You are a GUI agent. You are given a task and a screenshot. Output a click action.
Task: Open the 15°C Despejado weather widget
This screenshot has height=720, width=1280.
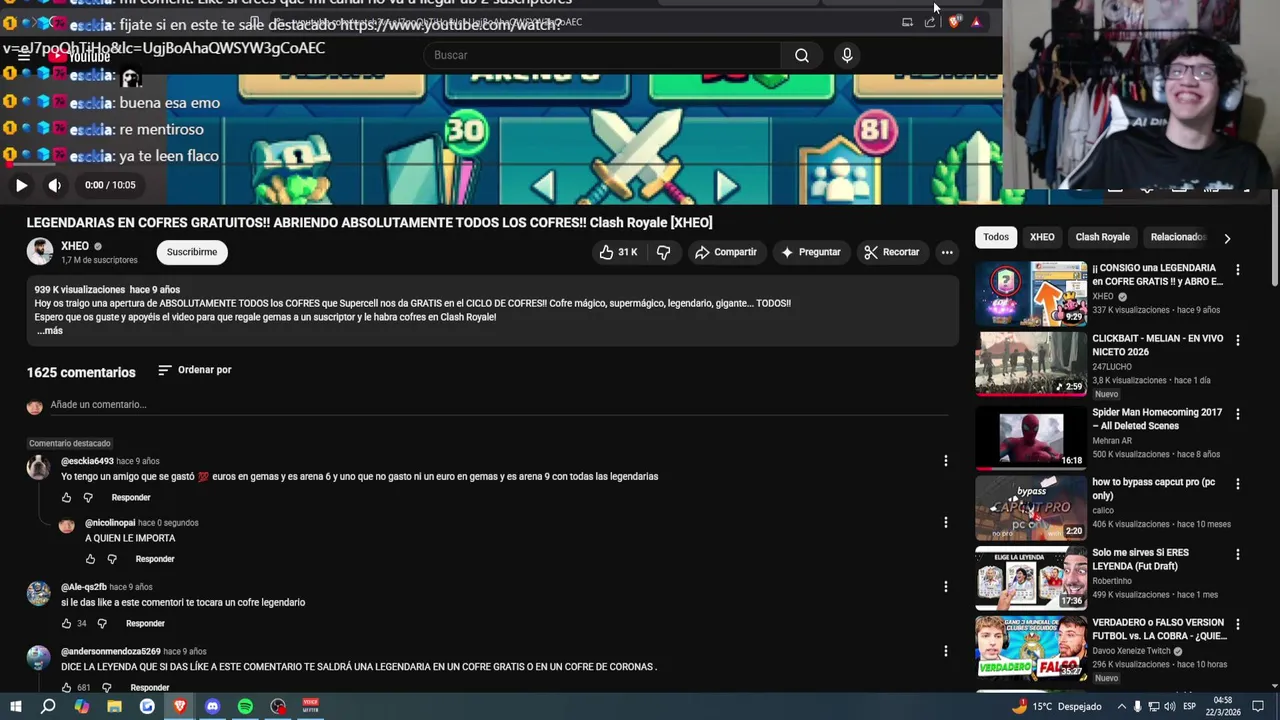[x=1056, y=706]
